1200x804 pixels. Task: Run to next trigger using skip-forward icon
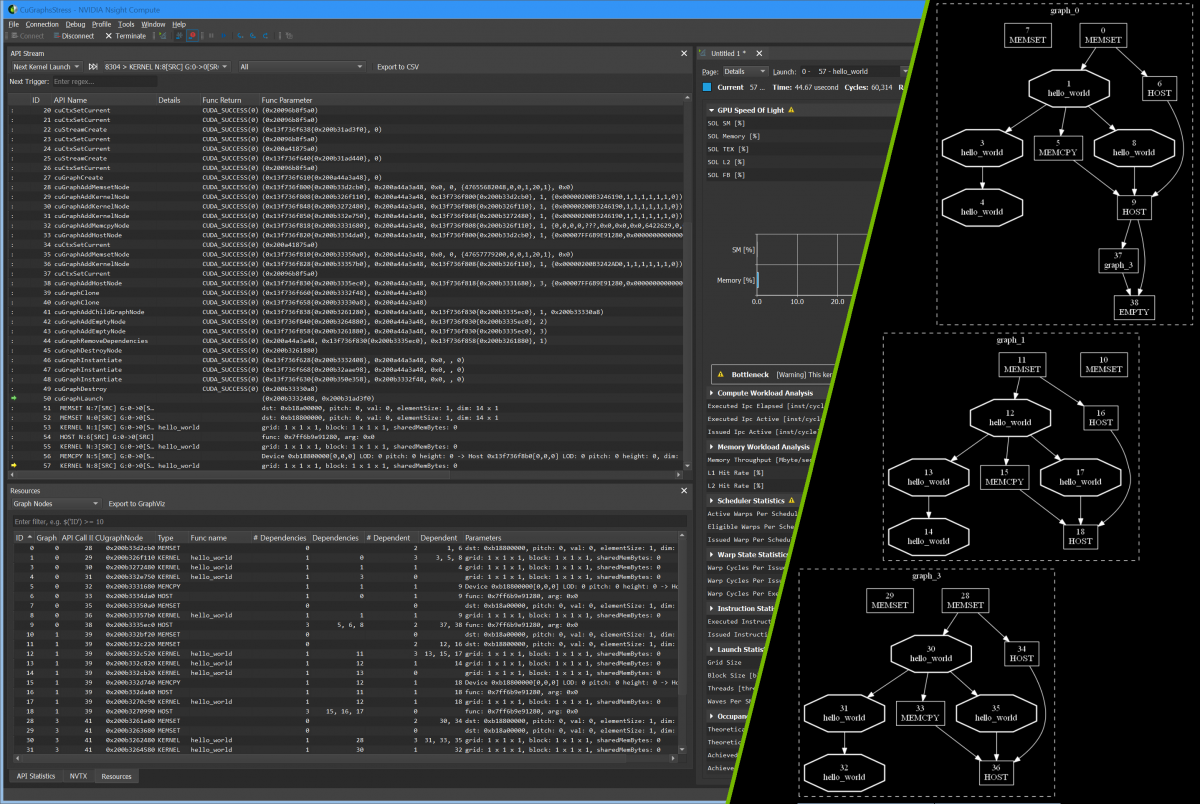click(93, 67)
